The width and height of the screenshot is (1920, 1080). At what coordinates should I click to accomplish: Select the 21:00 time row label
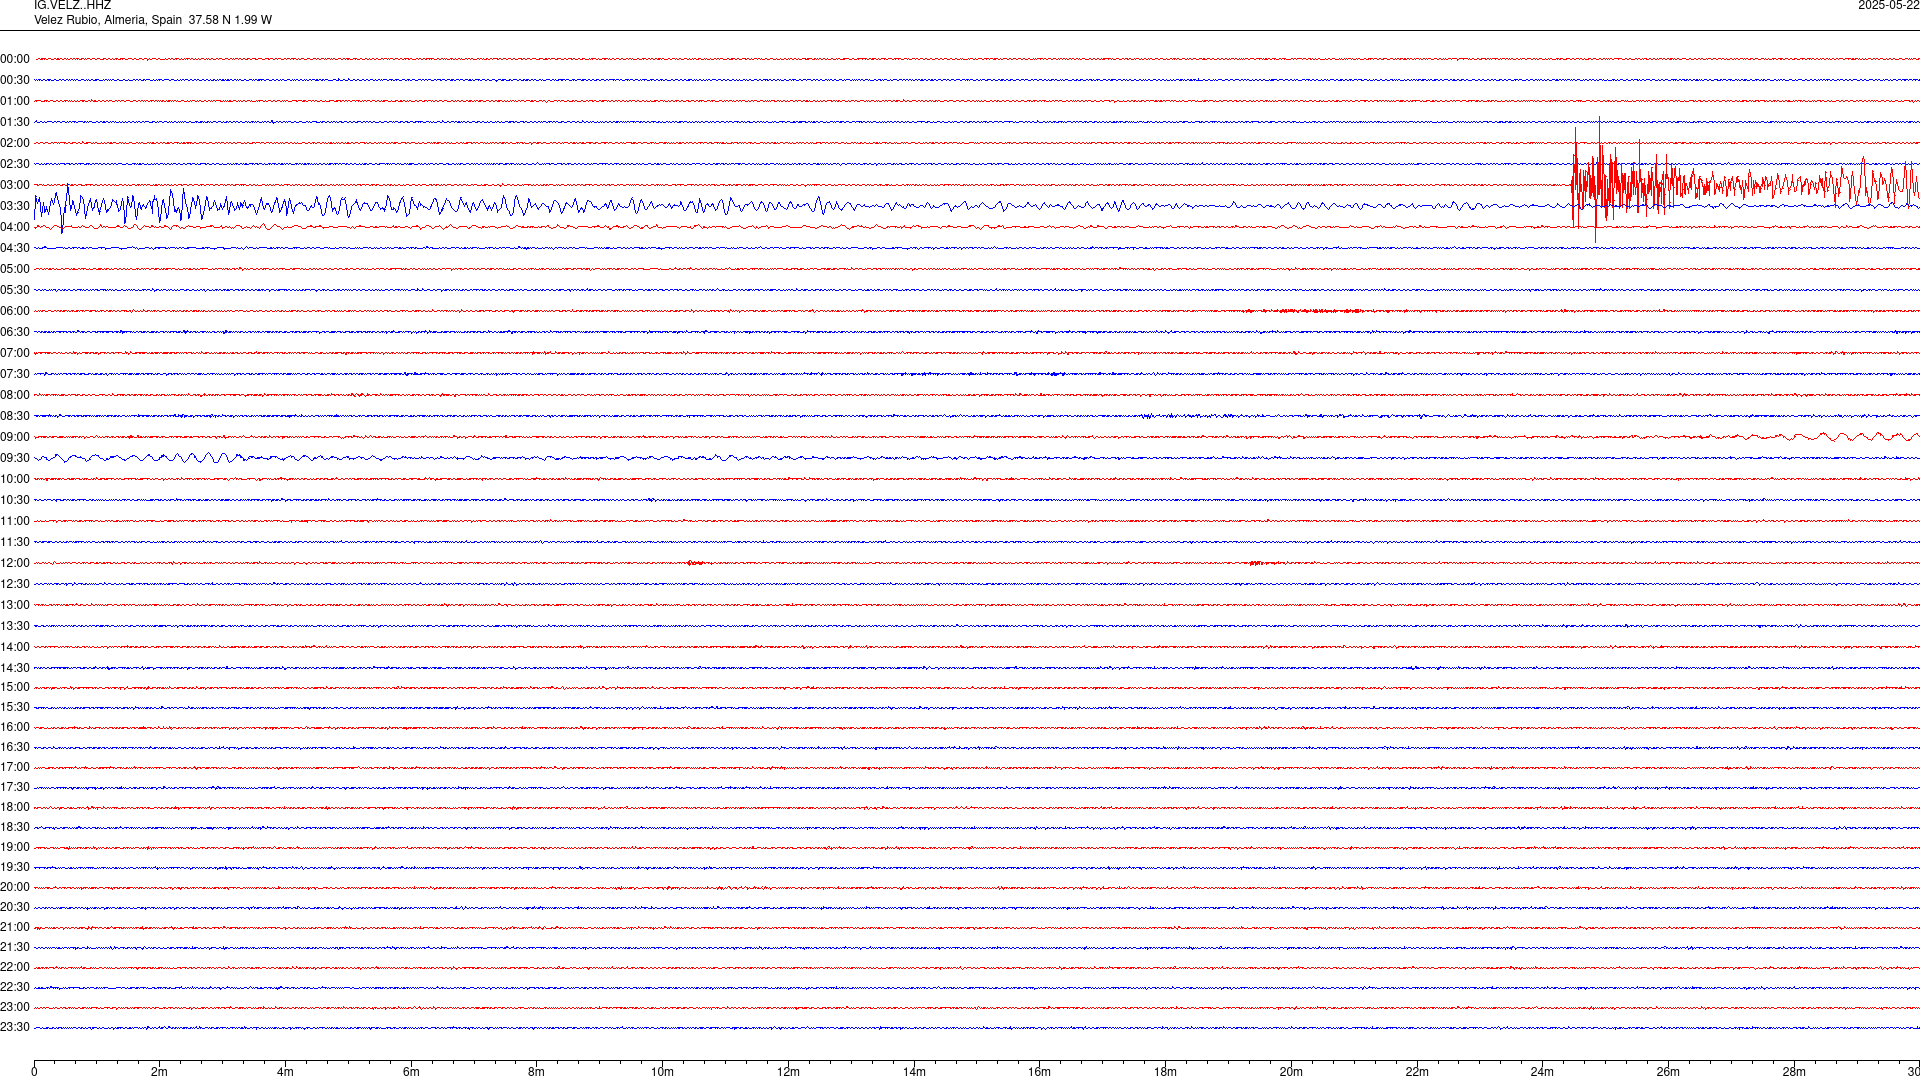pos(15,927)
